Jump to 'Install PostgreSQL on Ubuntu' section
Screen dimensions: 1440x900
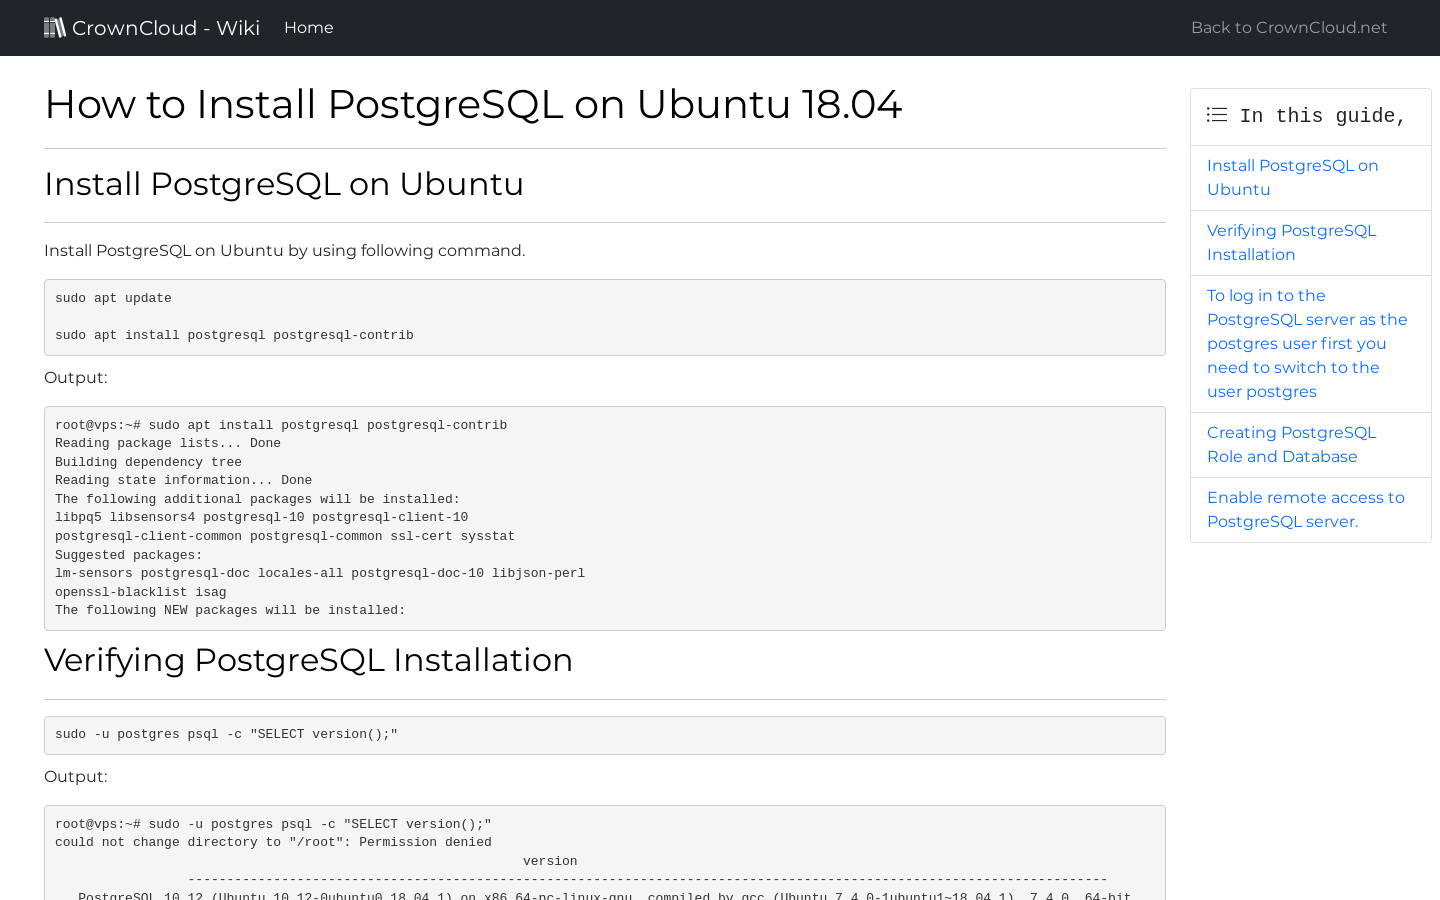[1292, 177]
